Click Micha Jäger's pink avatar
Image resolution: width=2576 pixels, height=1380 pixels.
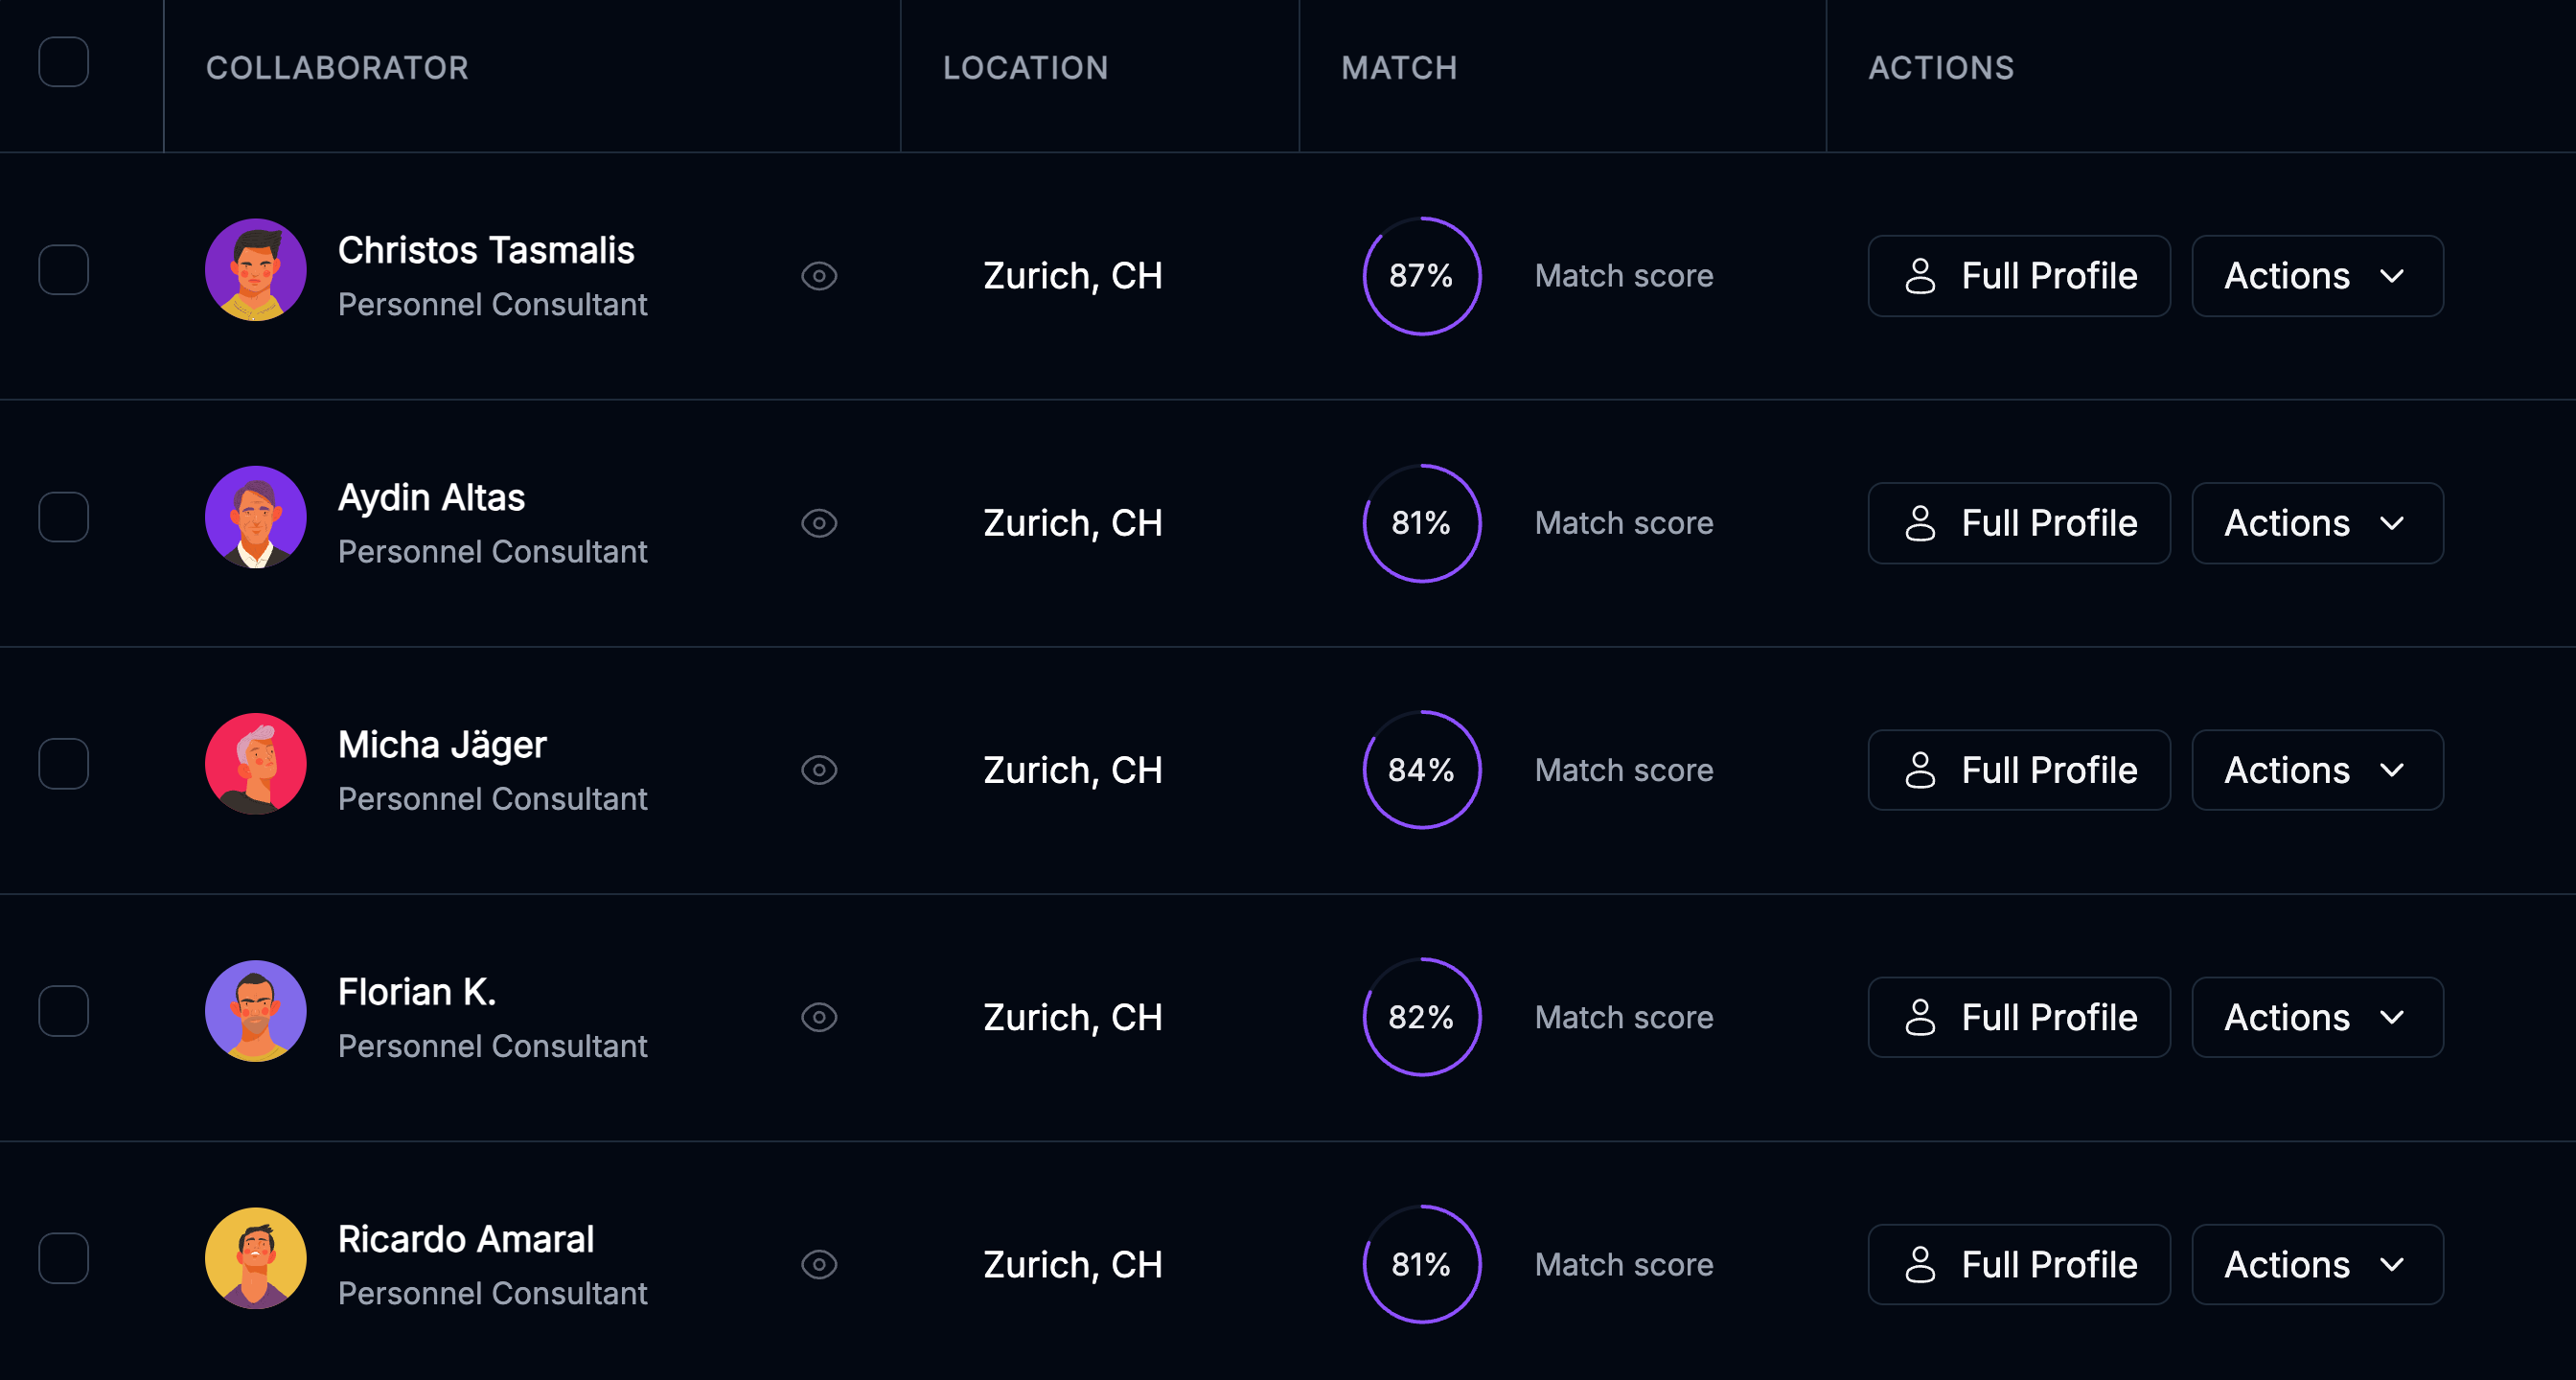point(256,764)
